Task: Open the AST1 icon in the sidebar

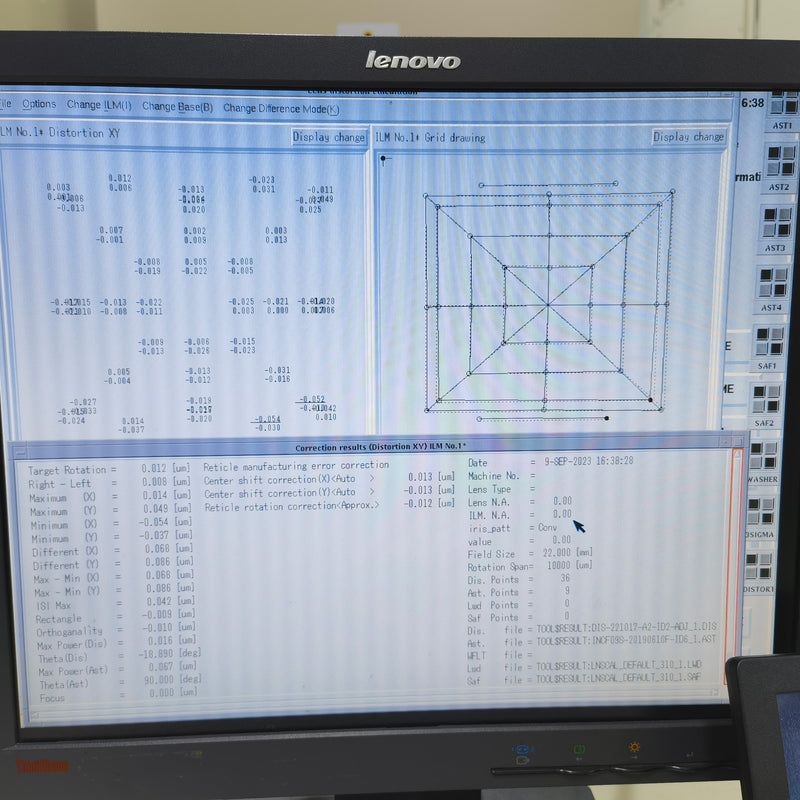Action: tap(783, 110)
